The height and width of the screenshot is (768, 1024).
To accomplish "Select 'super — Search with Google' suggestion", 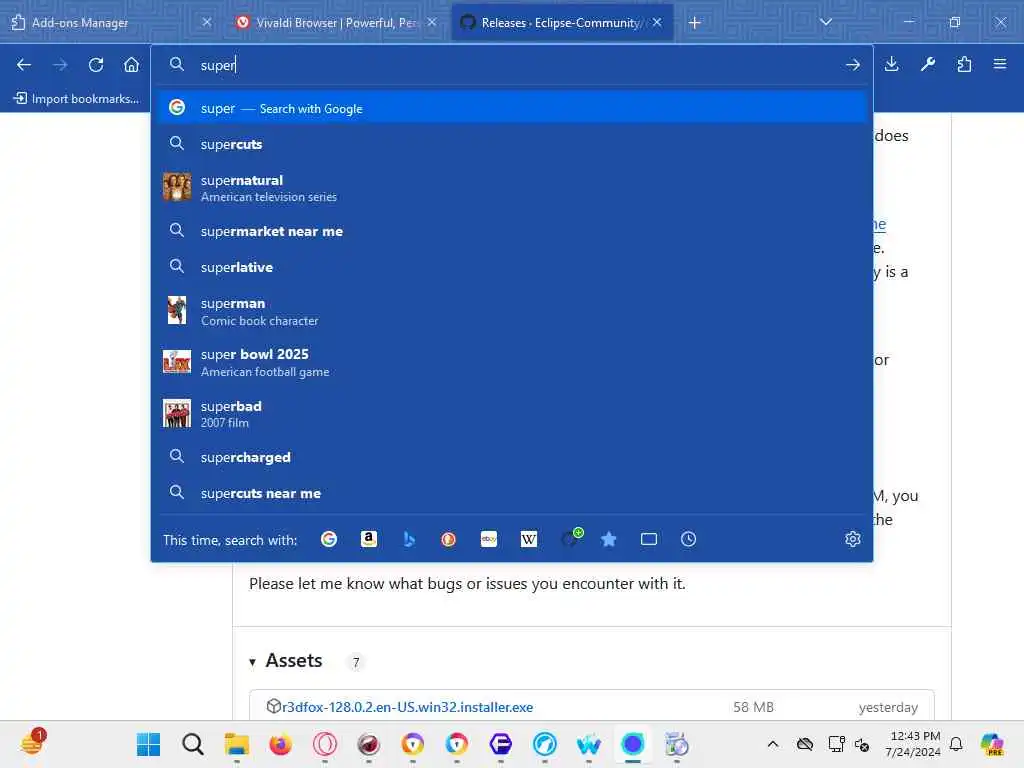I will 511,108.
